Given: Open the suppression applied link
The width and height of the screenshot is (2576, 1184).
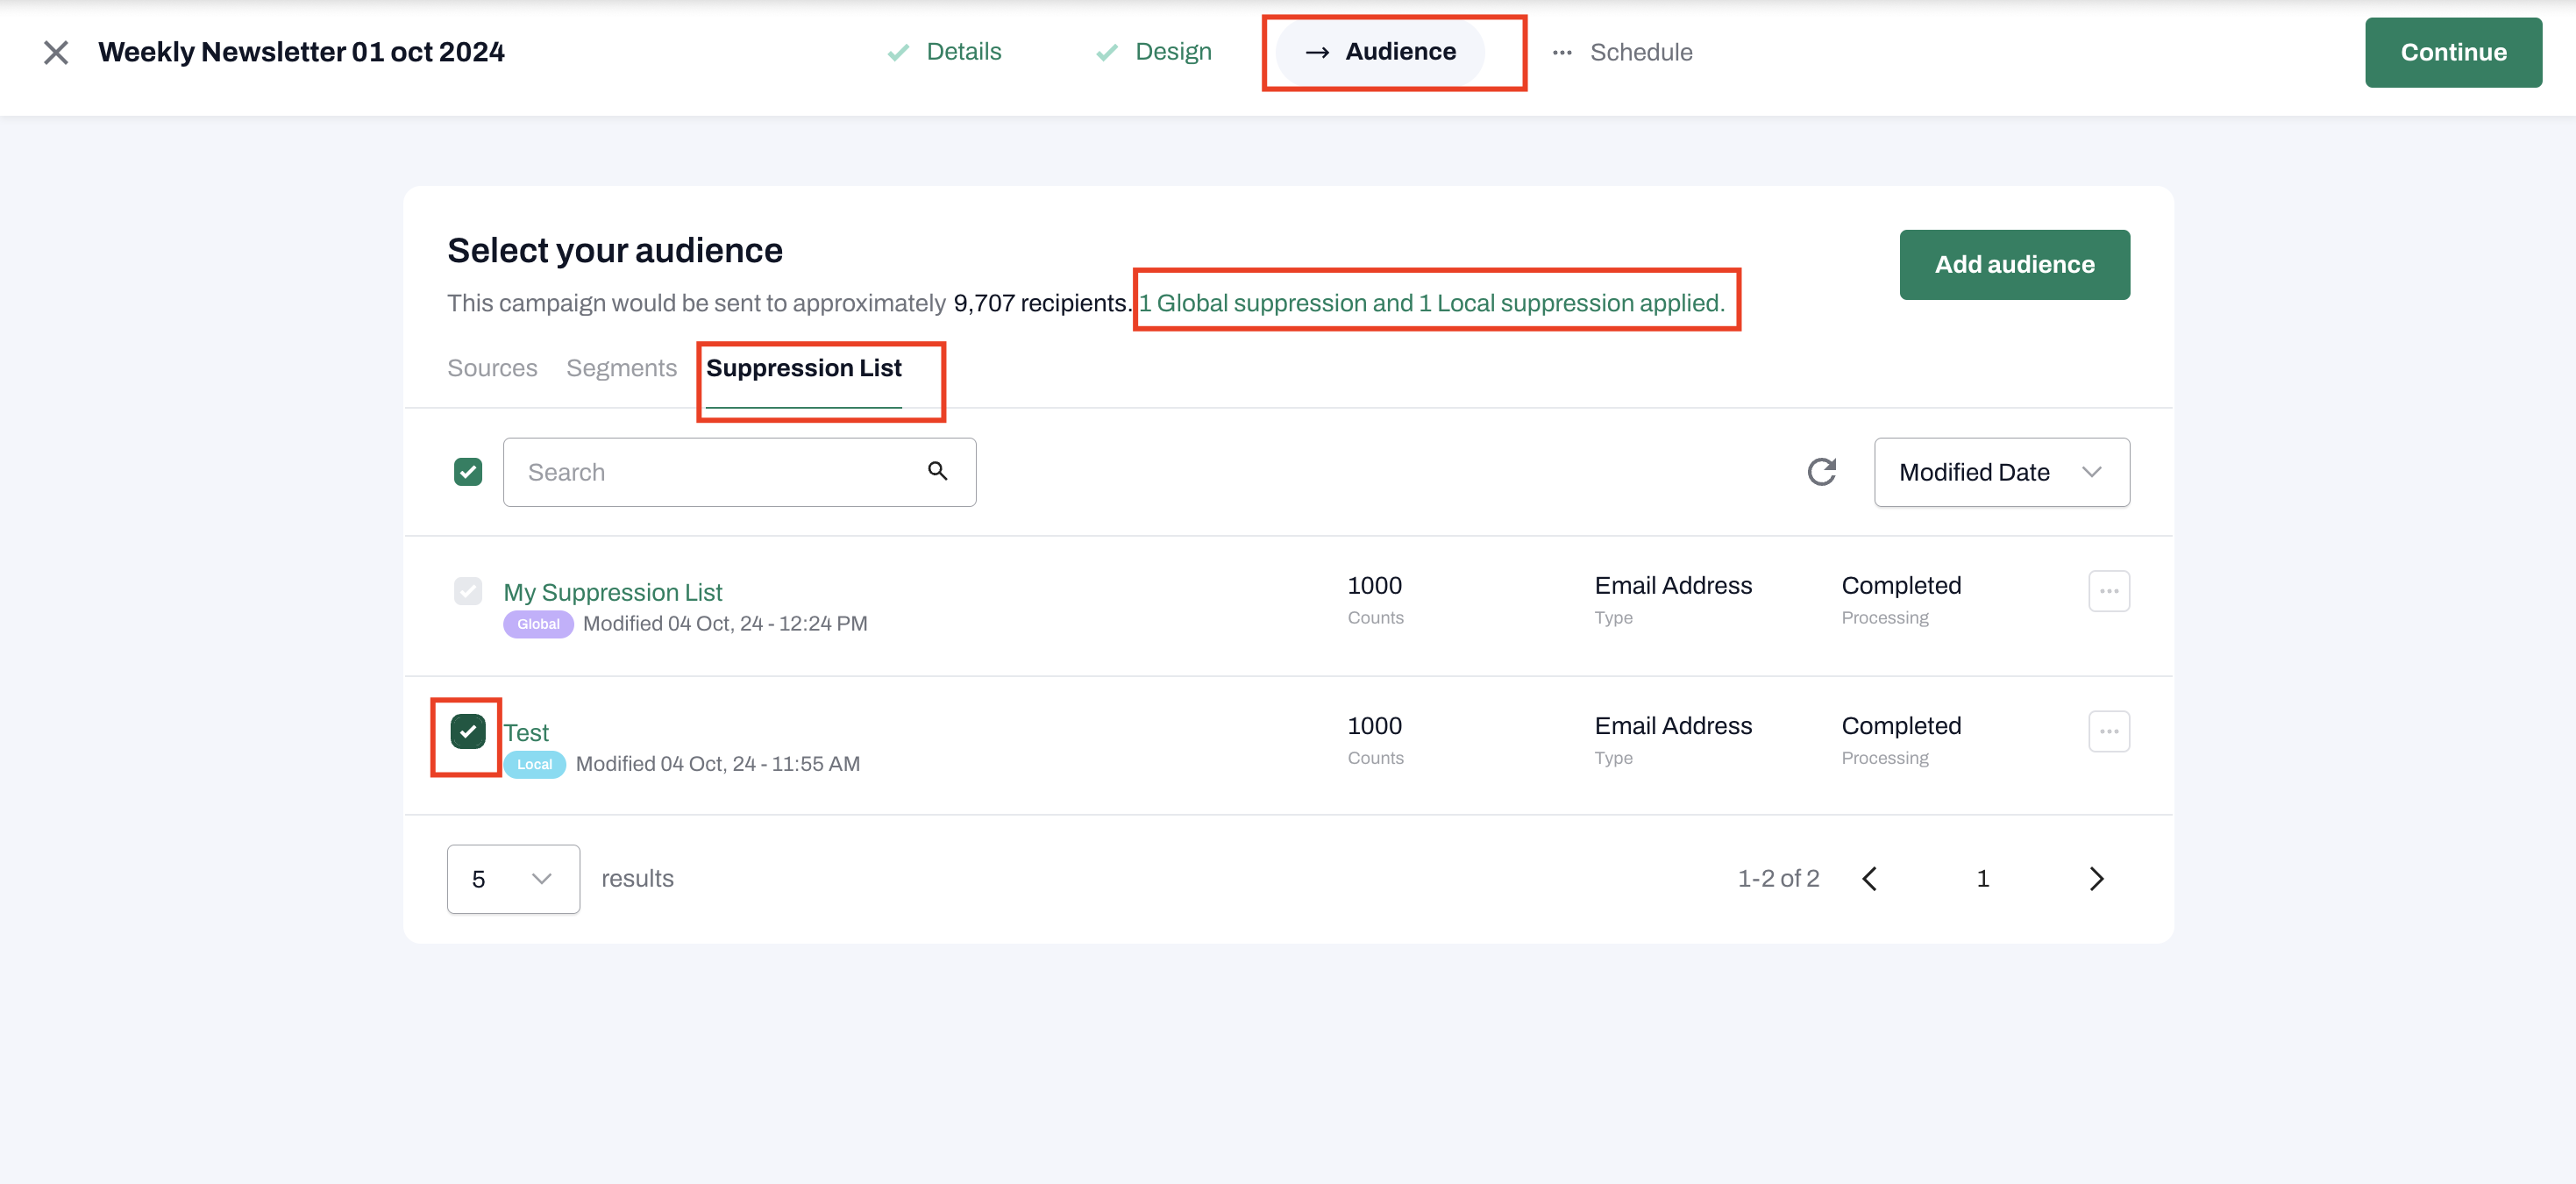Looking at the screenshot, I should (1432, 303).
